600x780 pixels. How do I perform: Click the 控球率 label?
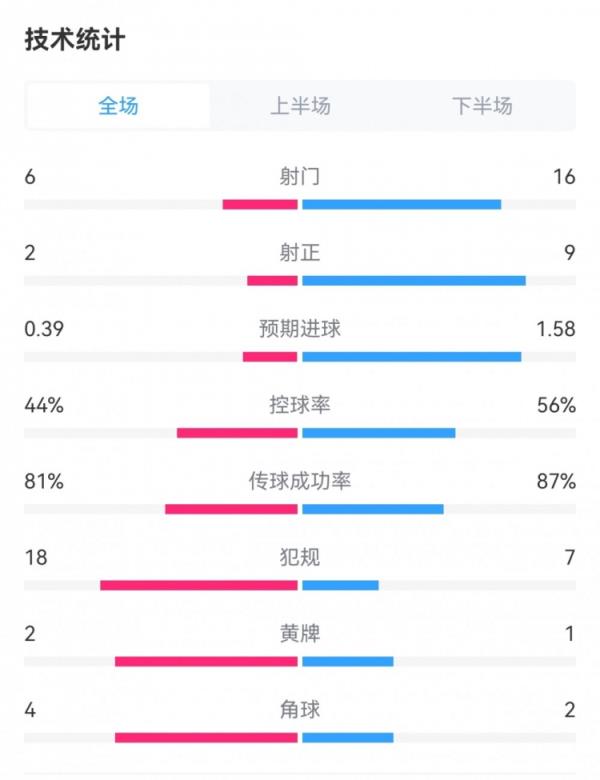[300, 405]
